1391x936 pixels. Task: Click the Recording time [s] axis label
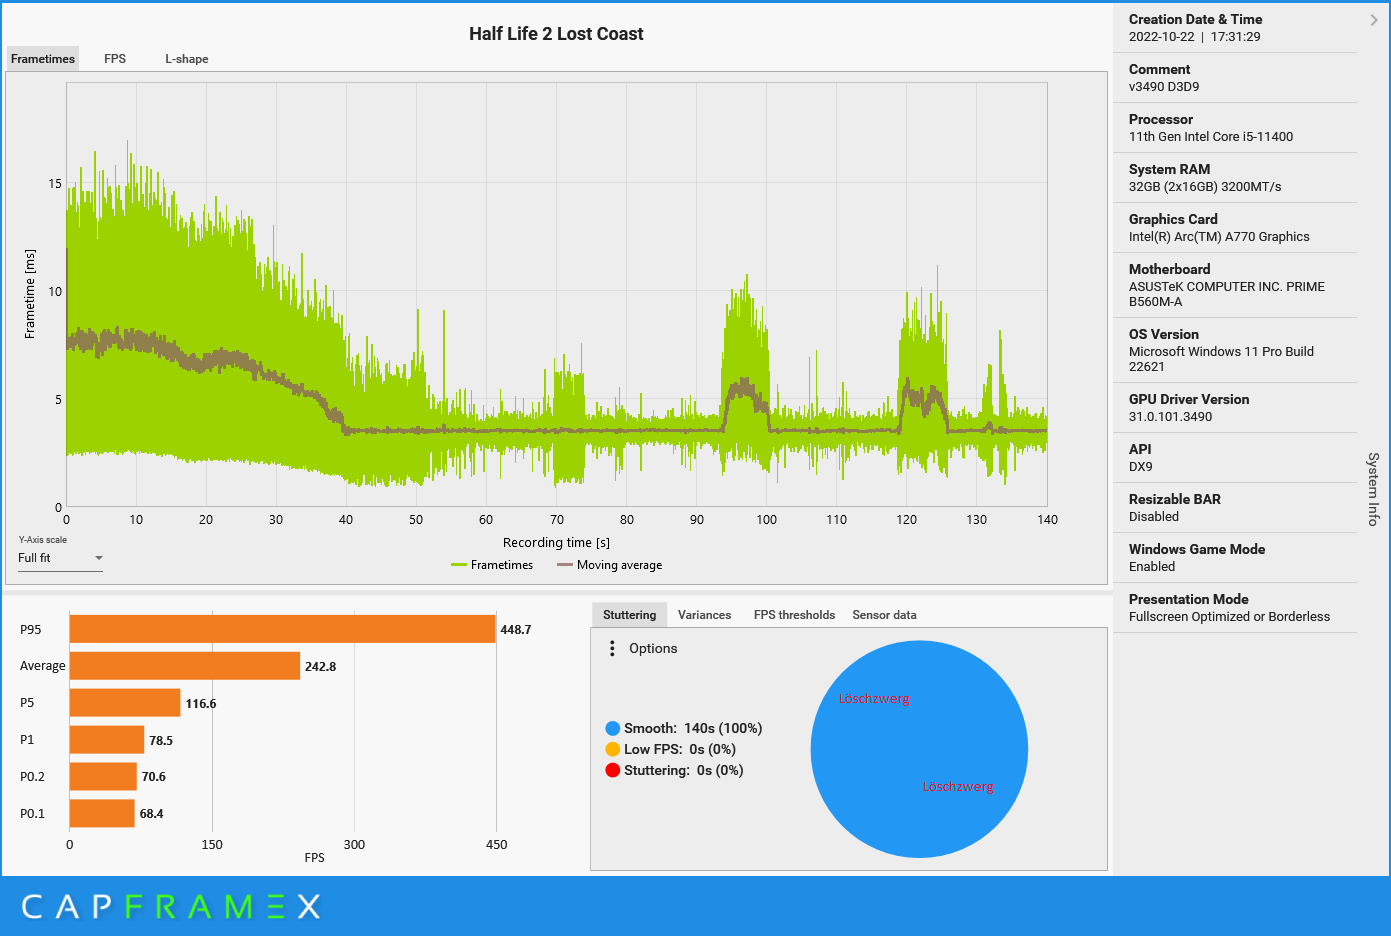556,543
